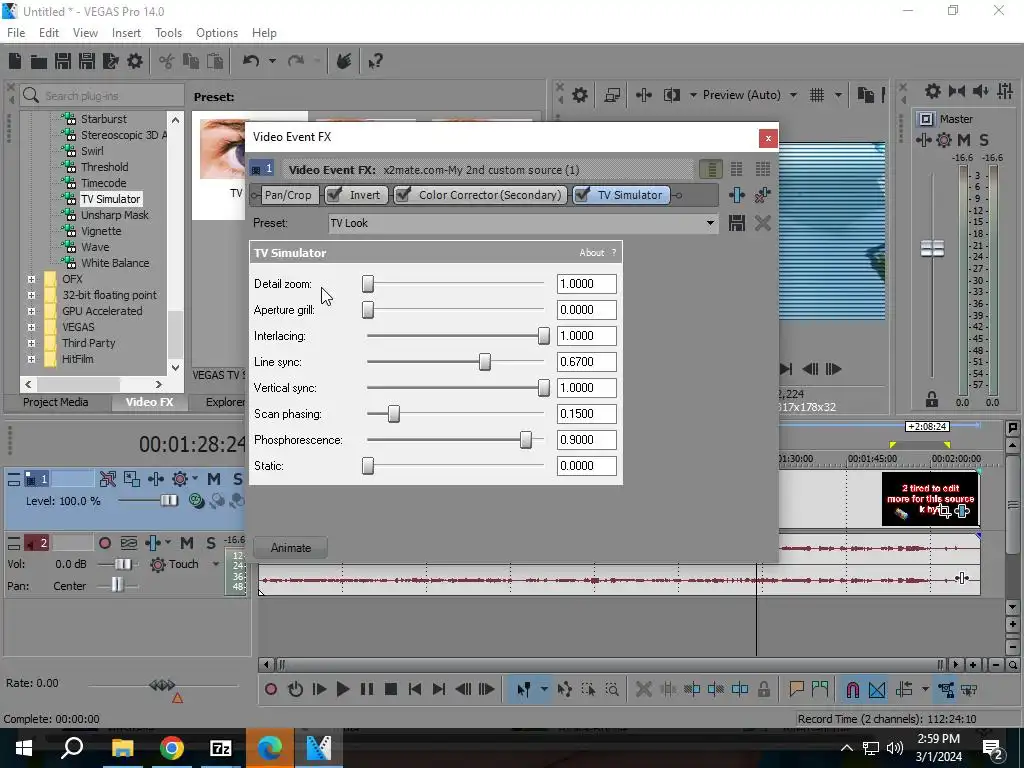1024x768 pixels.
Task: Open the Insert menu
Action: pos(126,33)
